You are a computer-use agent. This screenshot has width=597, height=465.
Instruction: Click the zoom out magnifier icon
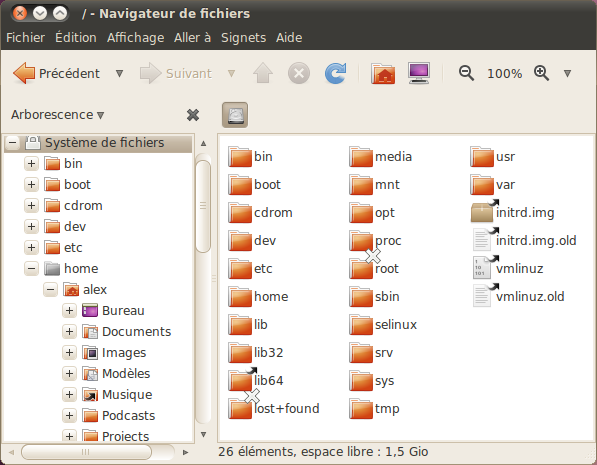466,73
